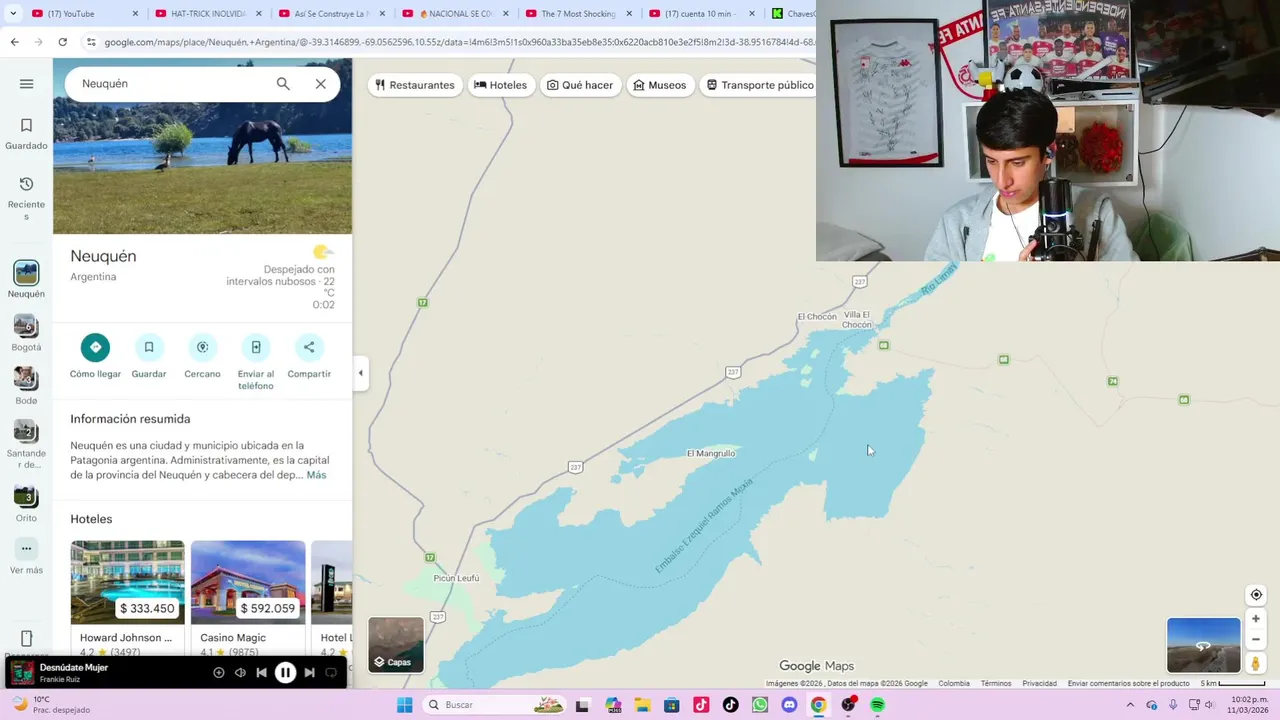
Task: Open Discord from the taskbar
Action: click(789, 705)
